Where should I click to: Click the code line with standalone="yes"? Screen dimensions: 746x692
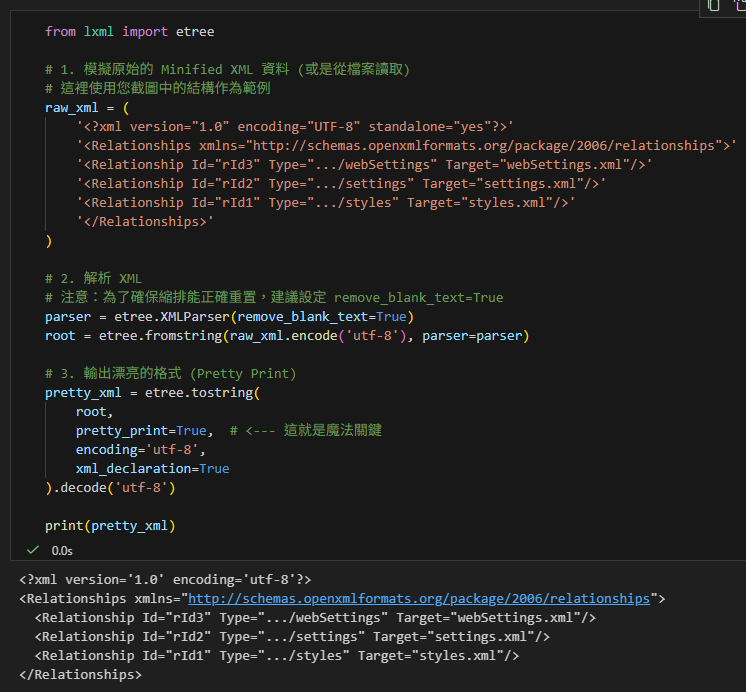click(x=295, y=127)
